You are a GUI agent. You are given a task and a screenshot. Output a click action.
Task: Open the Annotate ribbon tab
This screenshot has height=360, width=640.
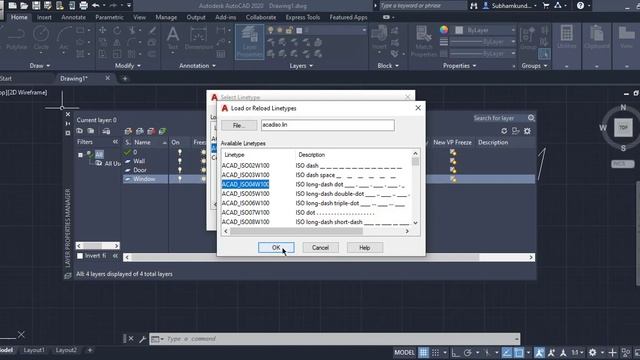[73, 17]
